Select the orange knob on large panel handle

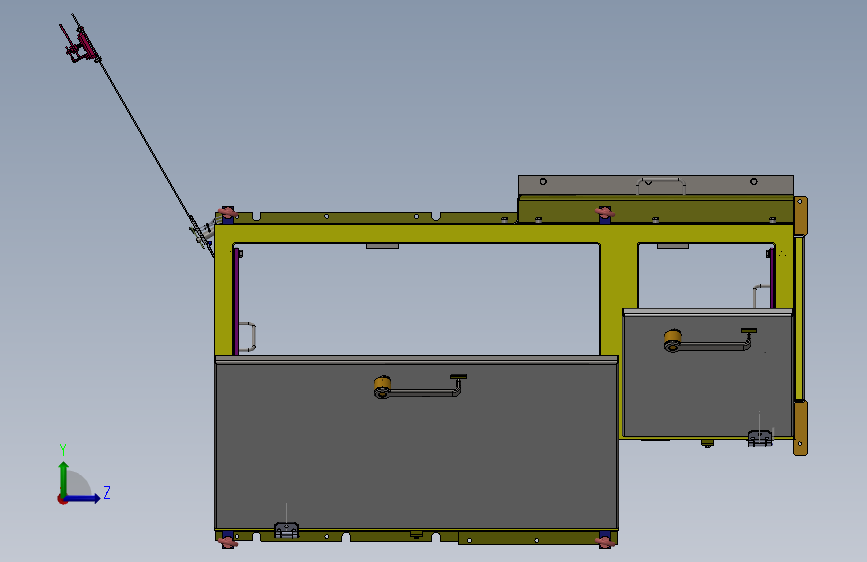click(382, 384)
